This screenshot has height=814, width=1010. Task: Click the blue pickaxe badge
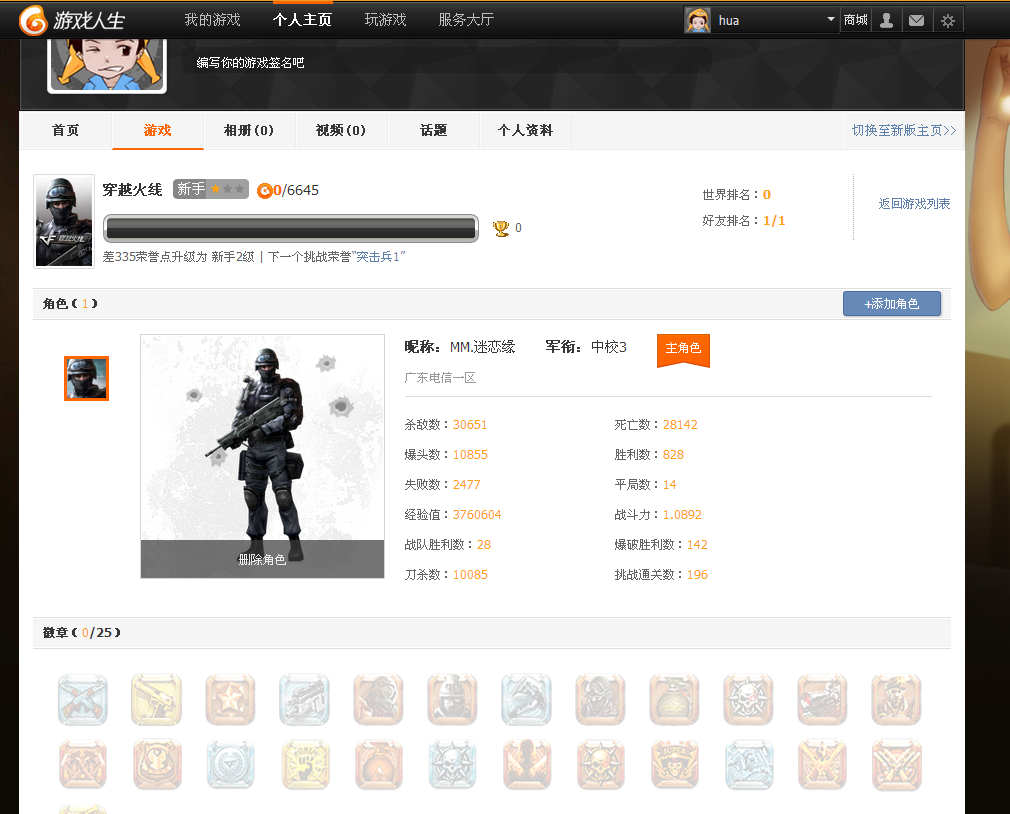pos(526,699)
